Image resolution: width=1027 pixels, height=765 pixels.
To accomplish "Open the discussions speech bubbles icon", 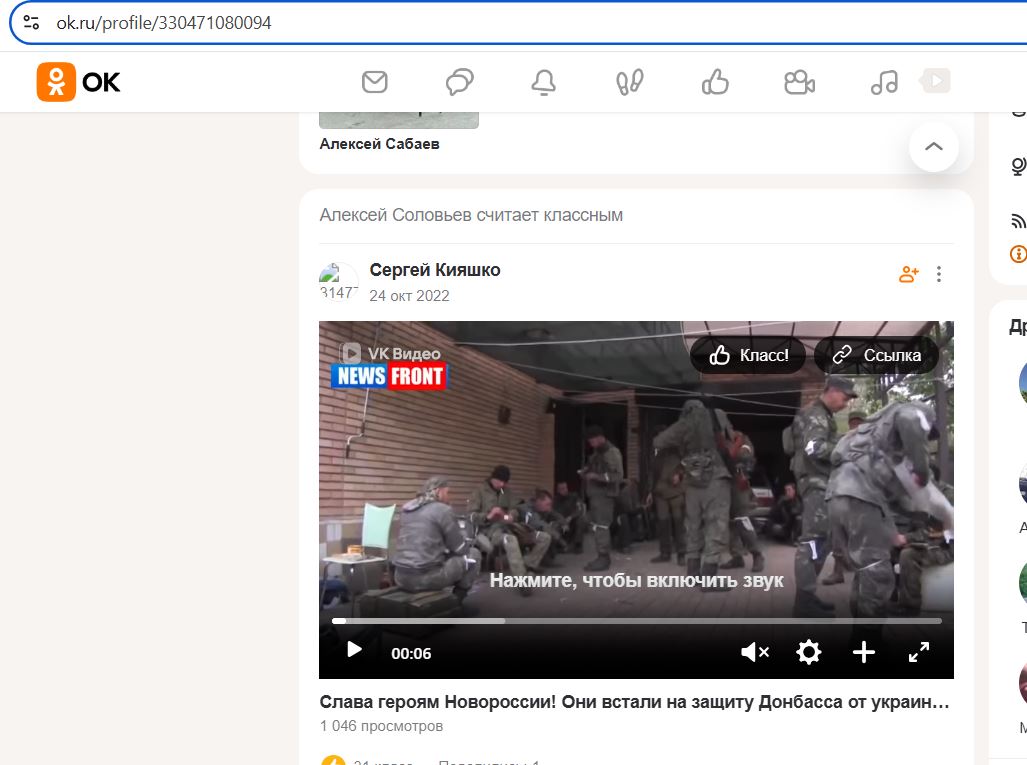I will click(459, 83).
